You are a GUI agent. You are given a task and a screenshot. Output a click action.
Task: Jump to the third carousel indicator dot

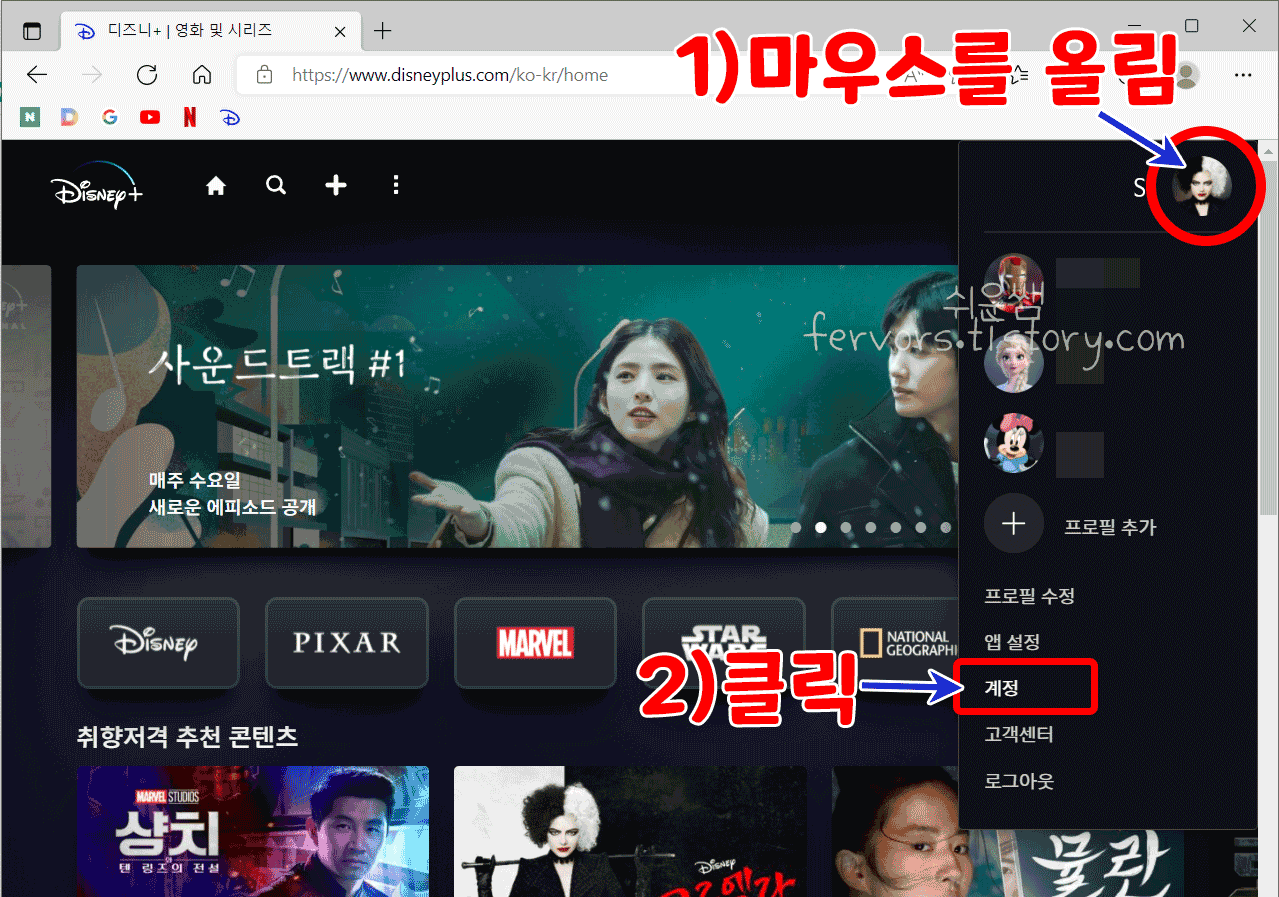[846, 527]
